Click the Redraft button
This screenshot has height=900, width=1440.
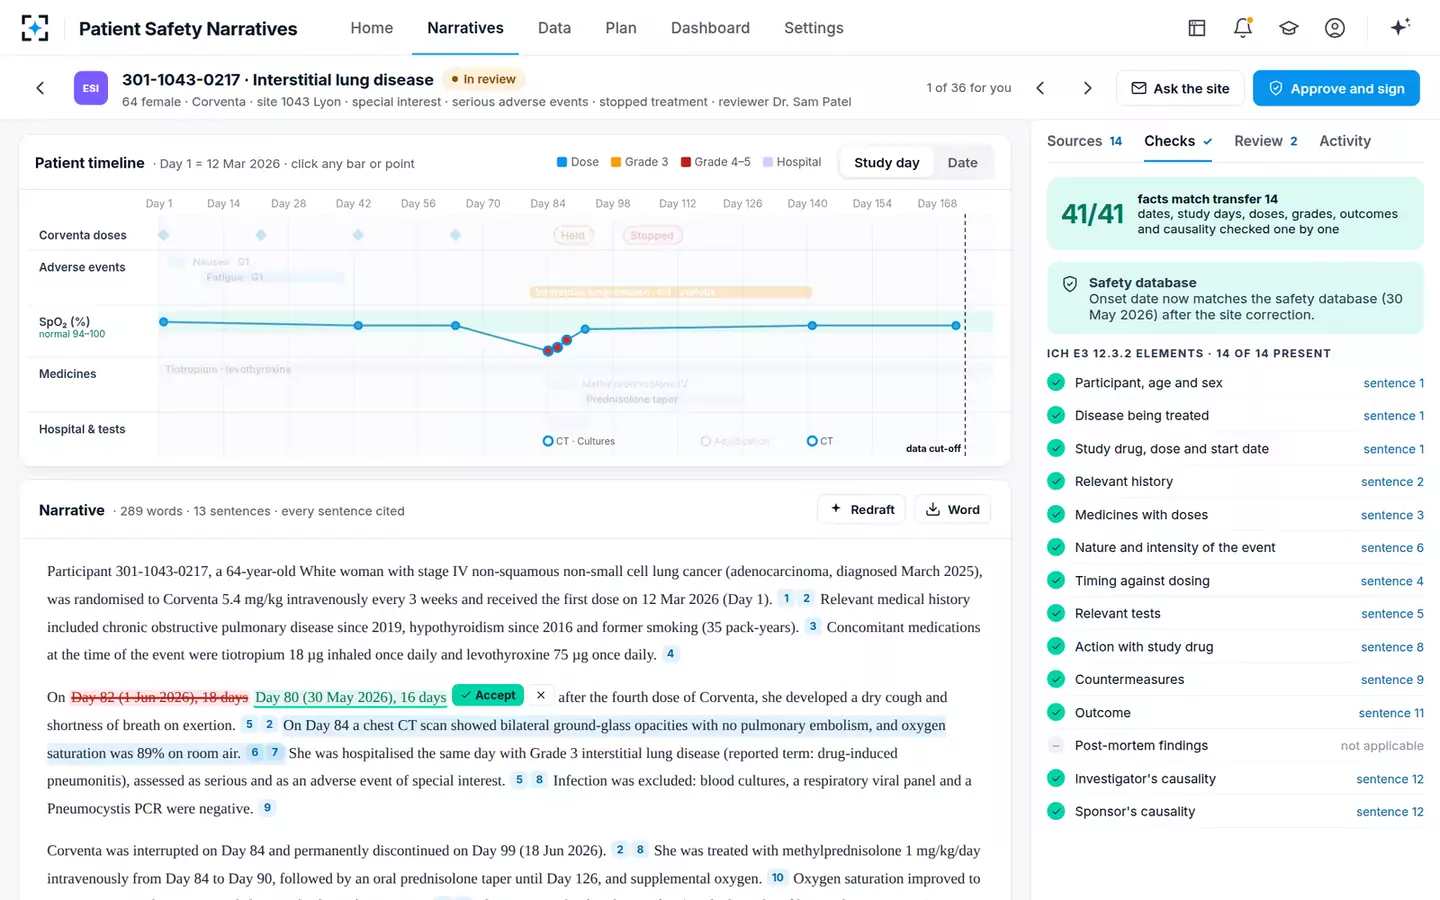[x=862, y=509]
